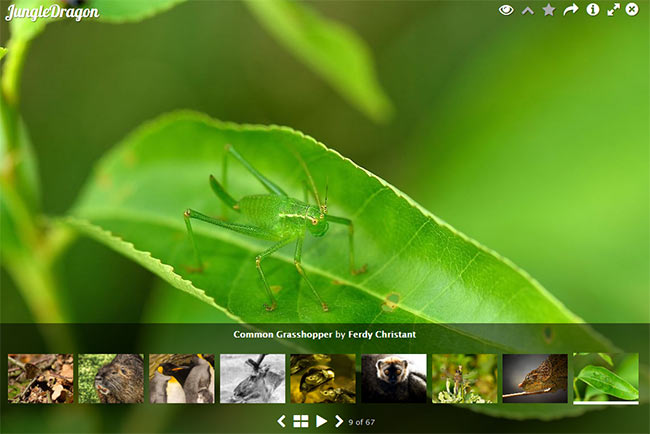Viewport: 650px width, 434px height.
Task: Close the photo viewer with X icon
Action: pos(632,10)
